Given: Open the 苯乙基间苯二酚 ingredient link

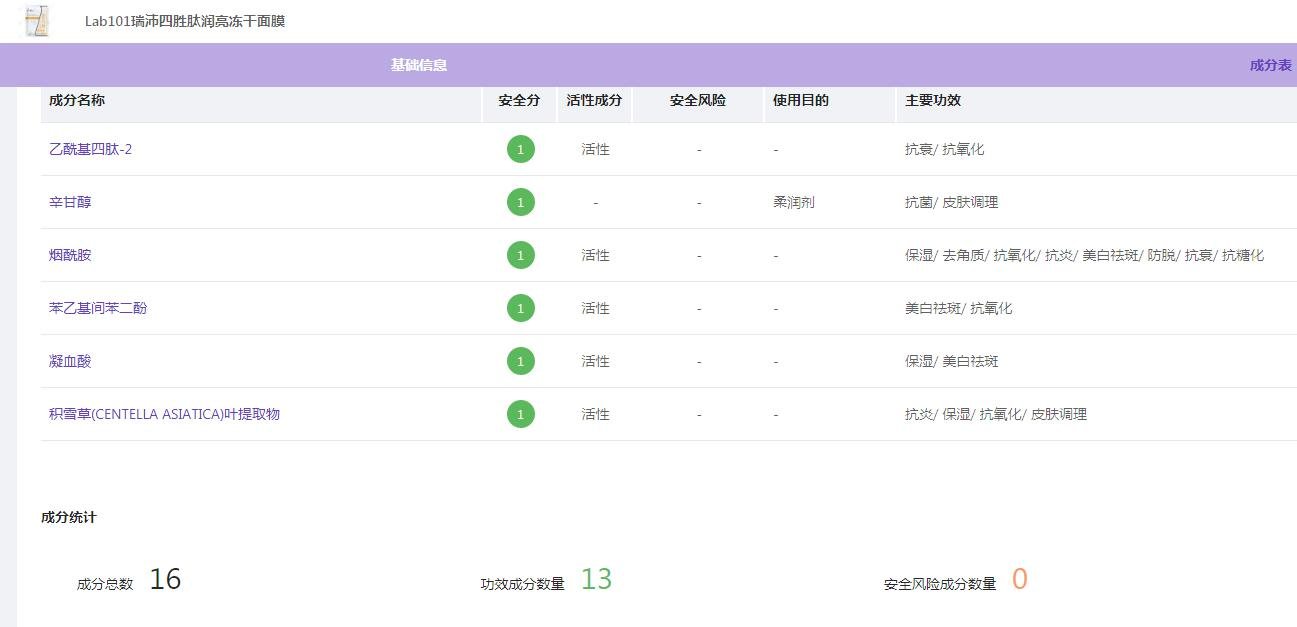Looking at the screenshot, I should click(98, 308).
